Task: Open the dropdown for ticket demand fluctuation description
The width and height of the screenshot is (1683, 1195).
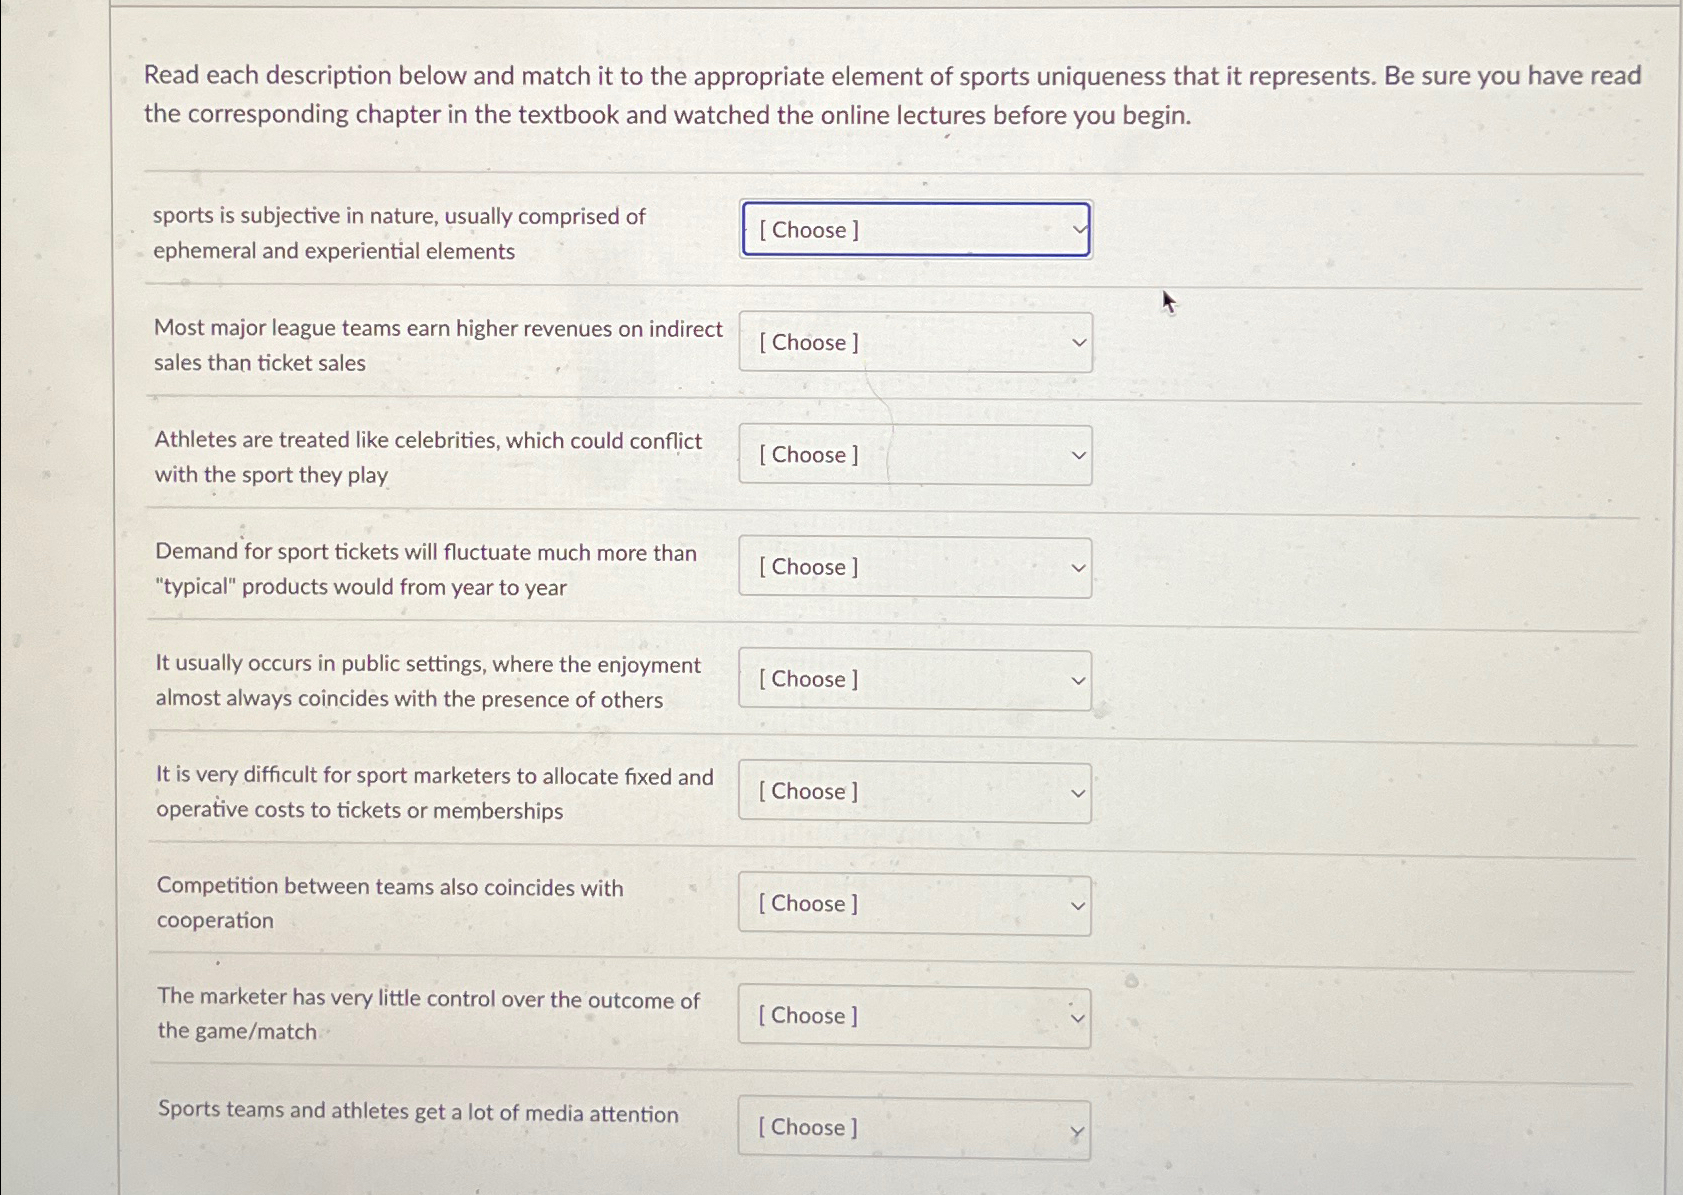Action: coord(914,567)
